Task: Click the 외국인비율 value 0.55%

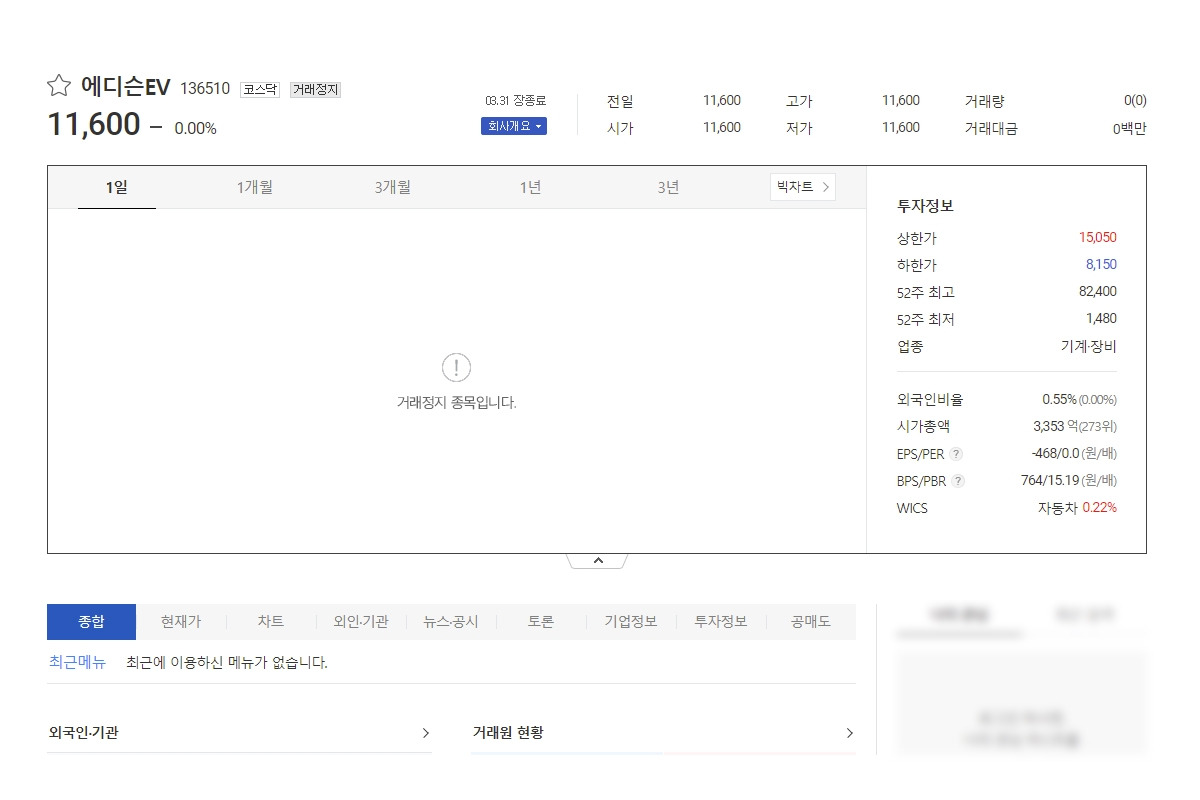Action: (1059, 400)
